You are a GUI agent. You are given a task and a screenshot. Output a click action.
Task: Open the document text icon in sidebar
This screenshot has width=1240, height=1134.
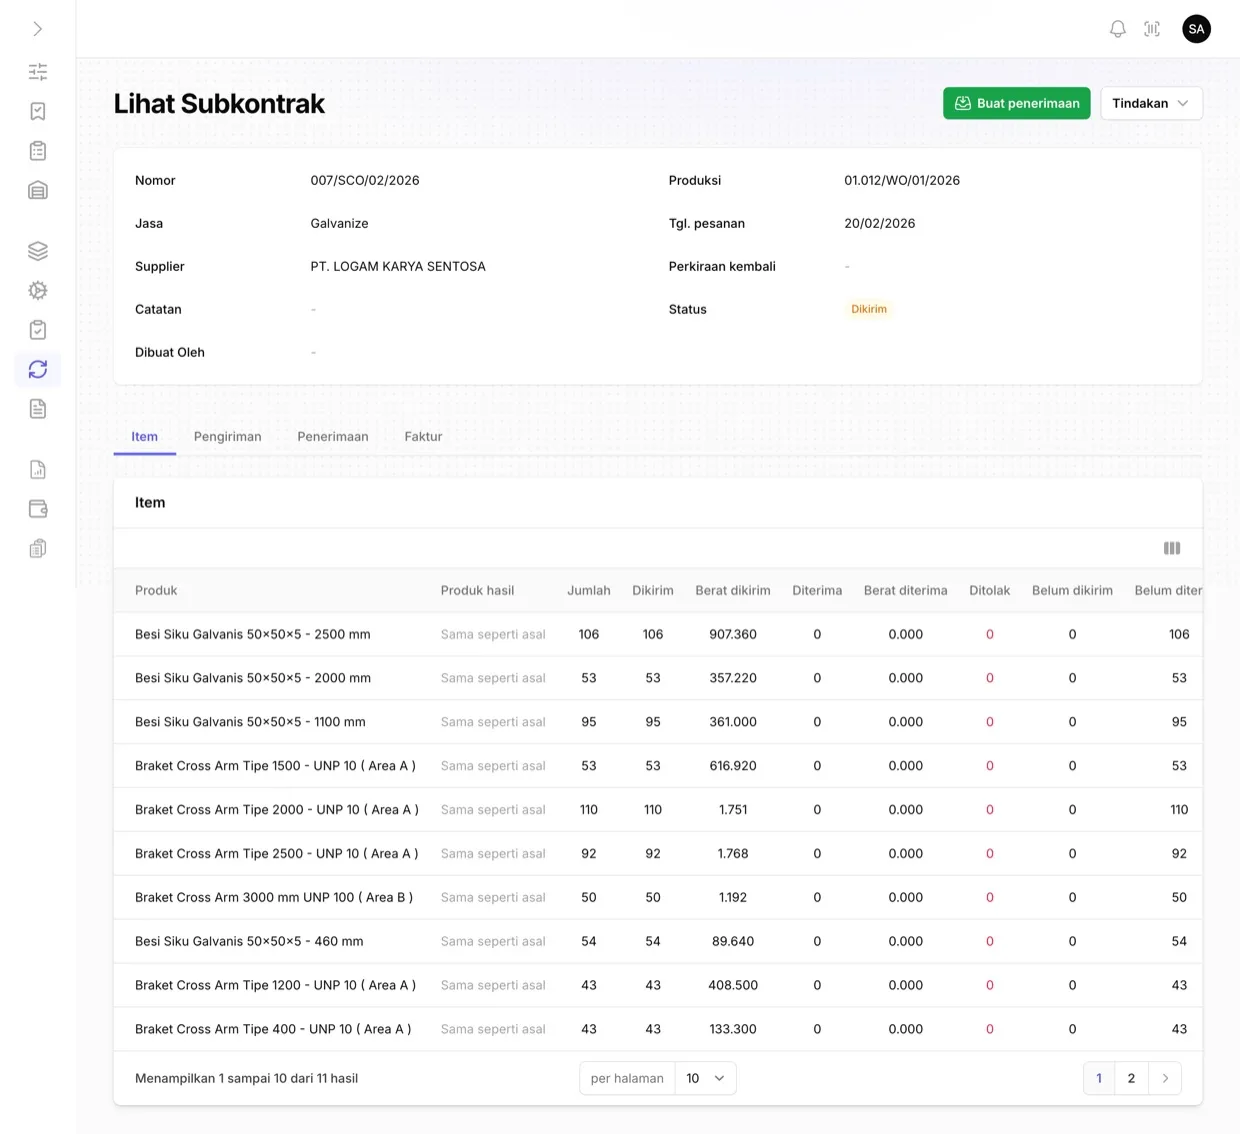[x=38, y=409]
